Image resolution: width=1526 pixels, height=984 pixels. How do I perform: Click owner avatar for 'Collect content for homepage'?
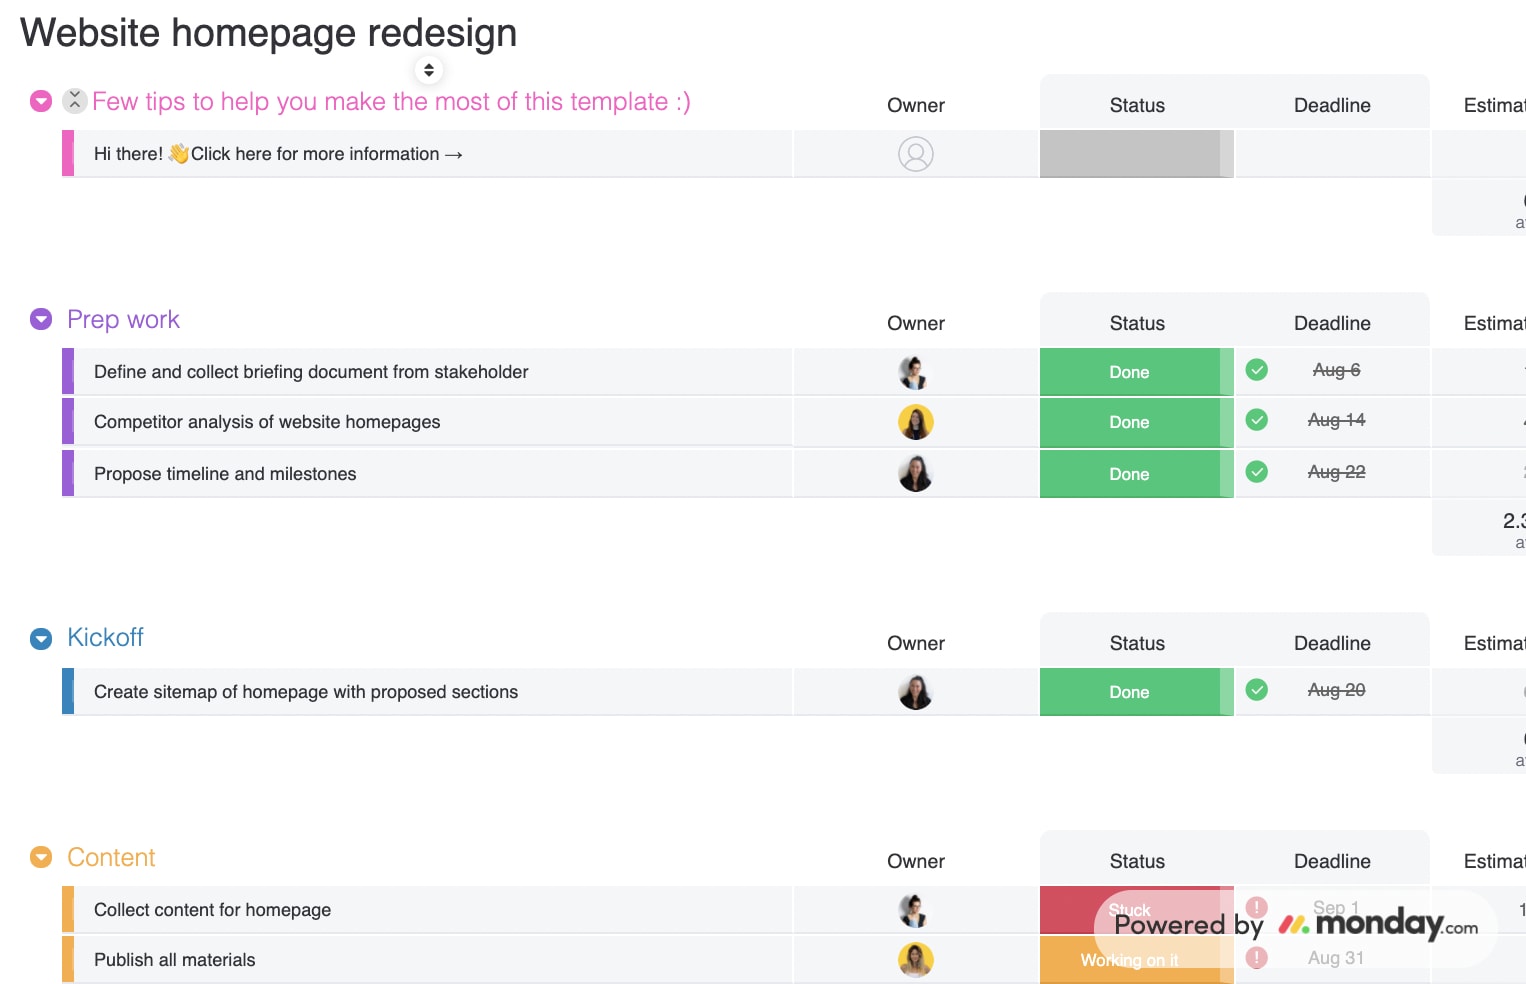pos(916,910)
